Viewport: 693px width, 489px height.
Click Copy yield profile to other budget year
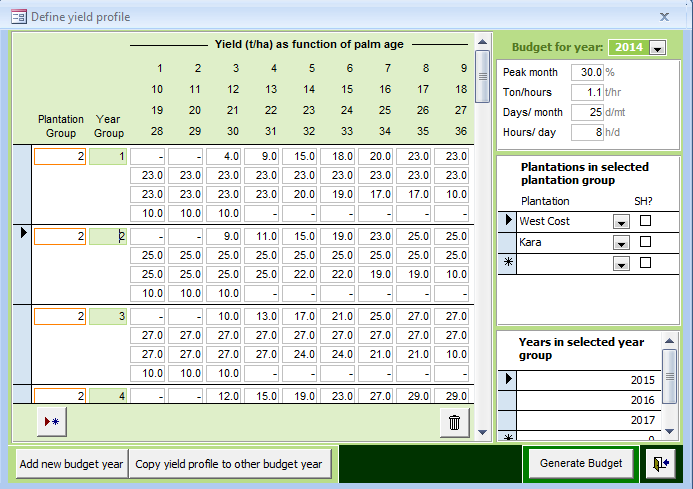pos(229,464)
